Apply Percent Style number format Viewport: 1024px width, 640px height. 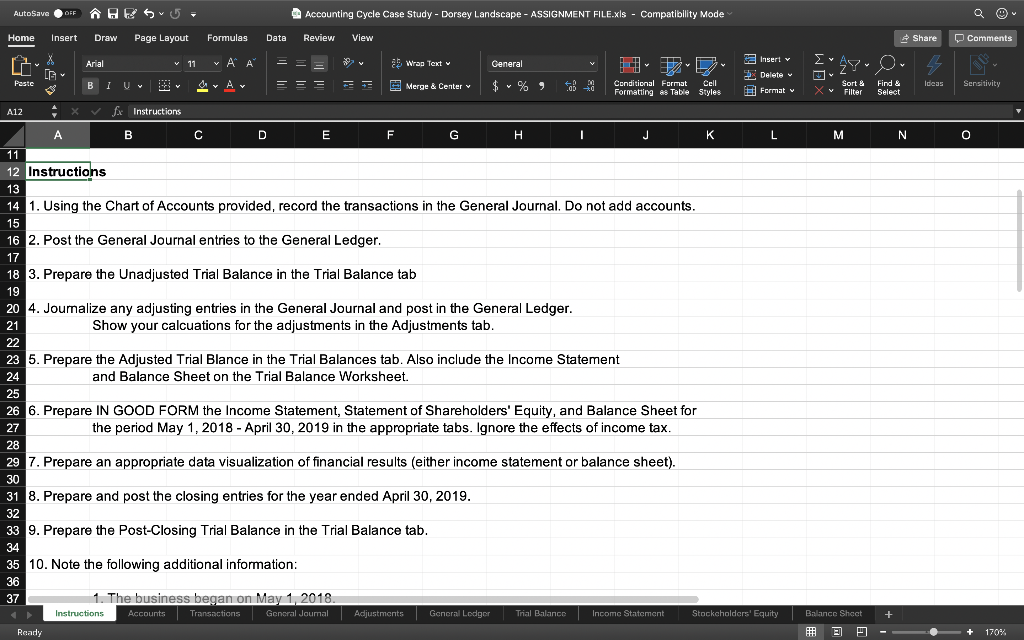tap(522, 86)
